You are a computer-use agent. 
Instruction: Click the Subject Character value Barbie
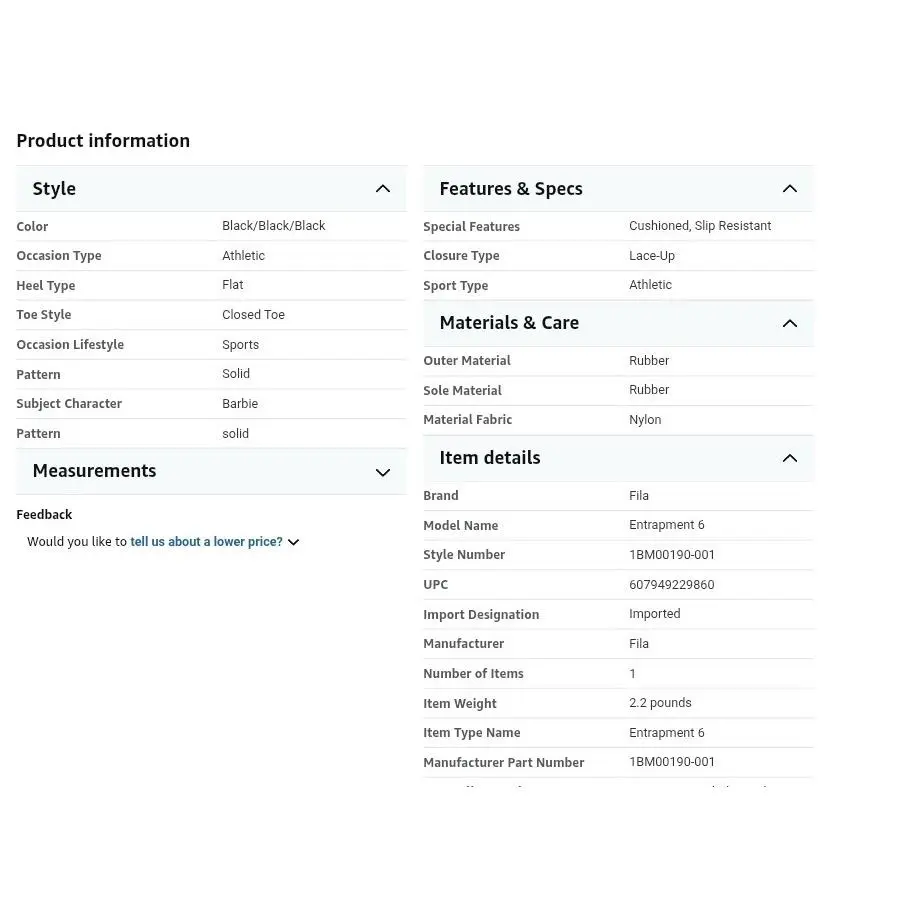pyautogui.click(x=240, y=404)
